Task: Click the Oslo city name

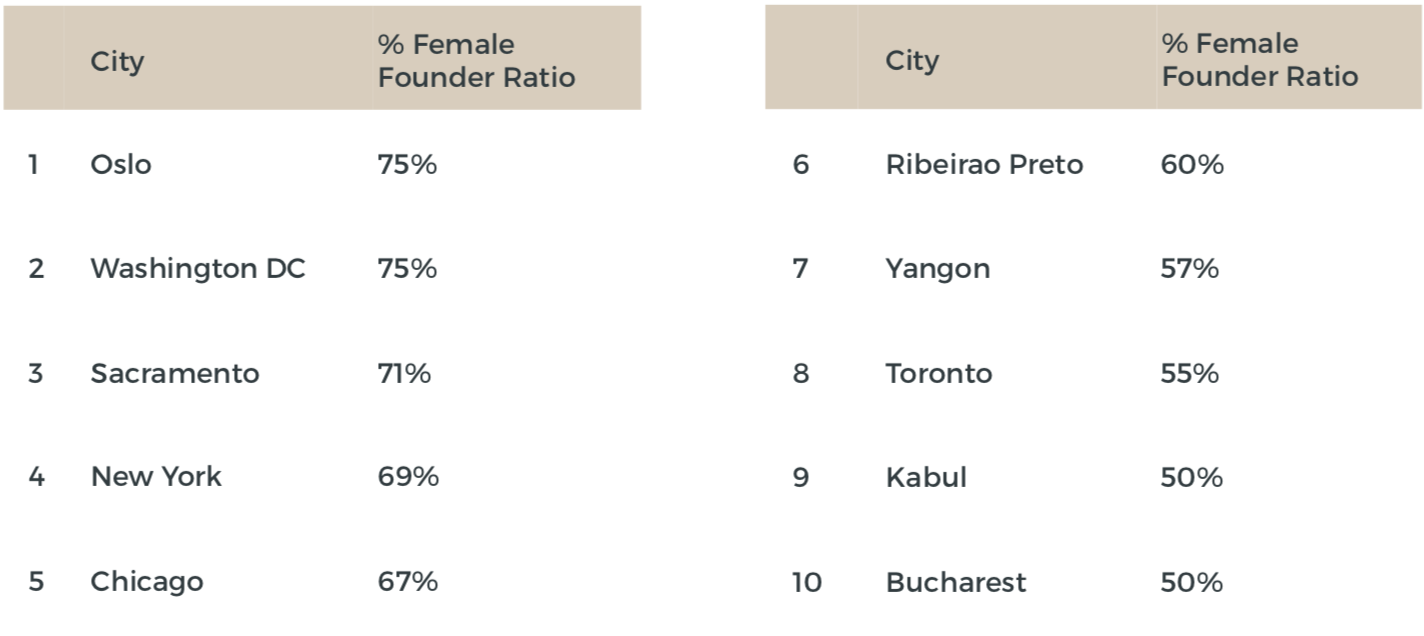Action: click(x=121, y=165)
